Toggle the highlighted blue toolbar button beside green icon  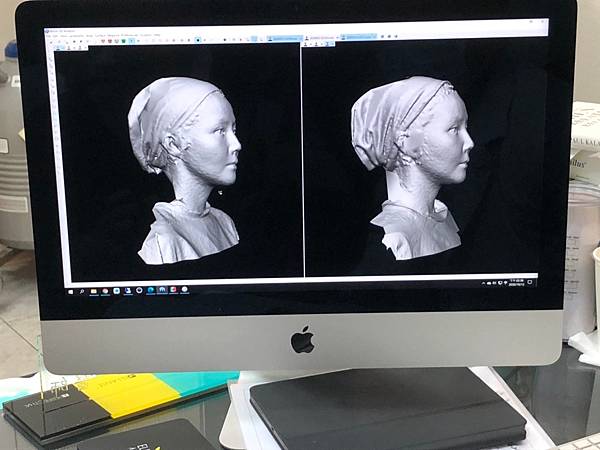(x=132, y=41)
